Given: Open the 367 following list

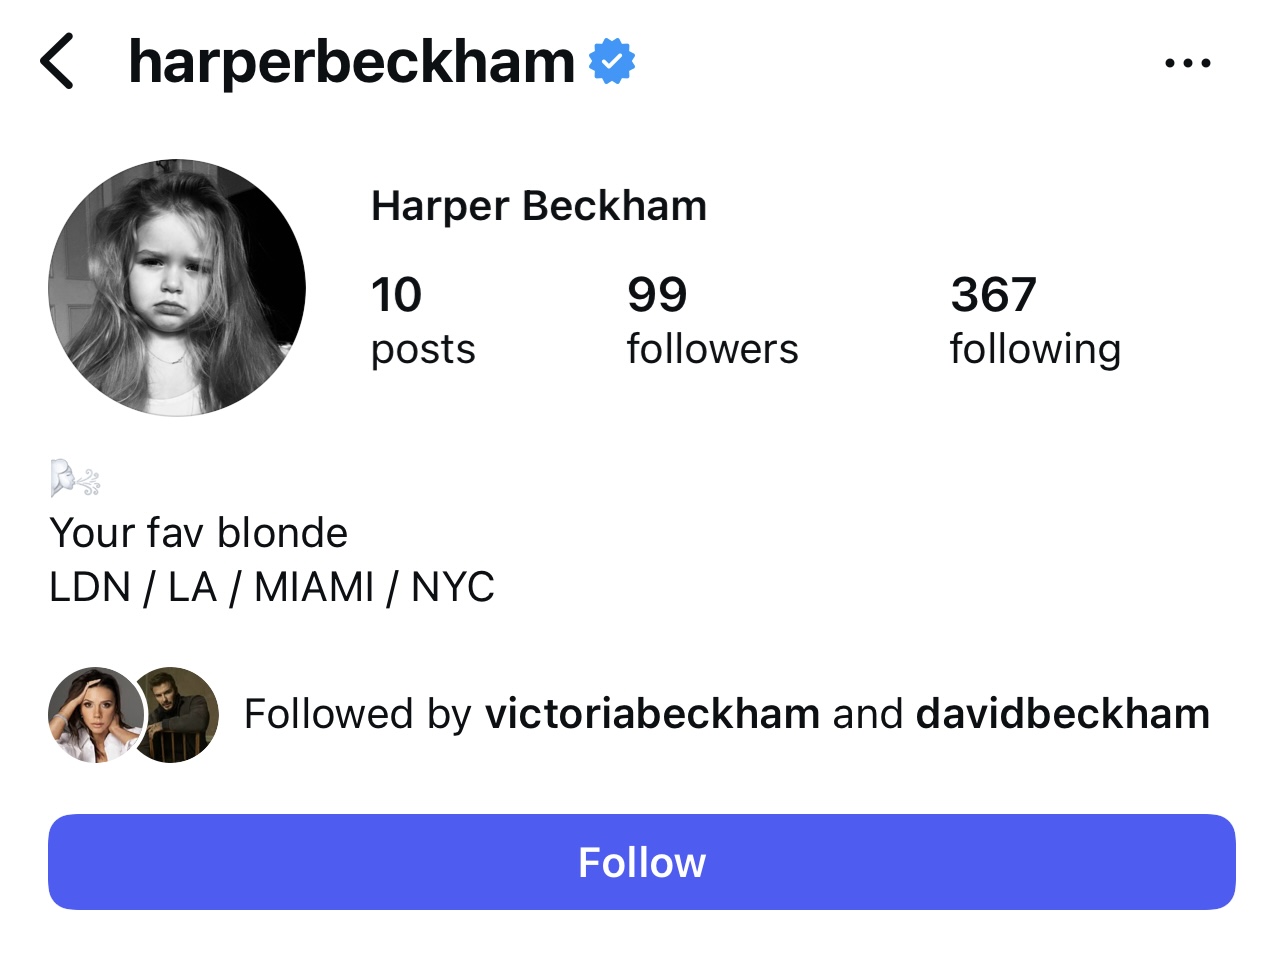Looking at the screenshot, I should point(1035,320).
